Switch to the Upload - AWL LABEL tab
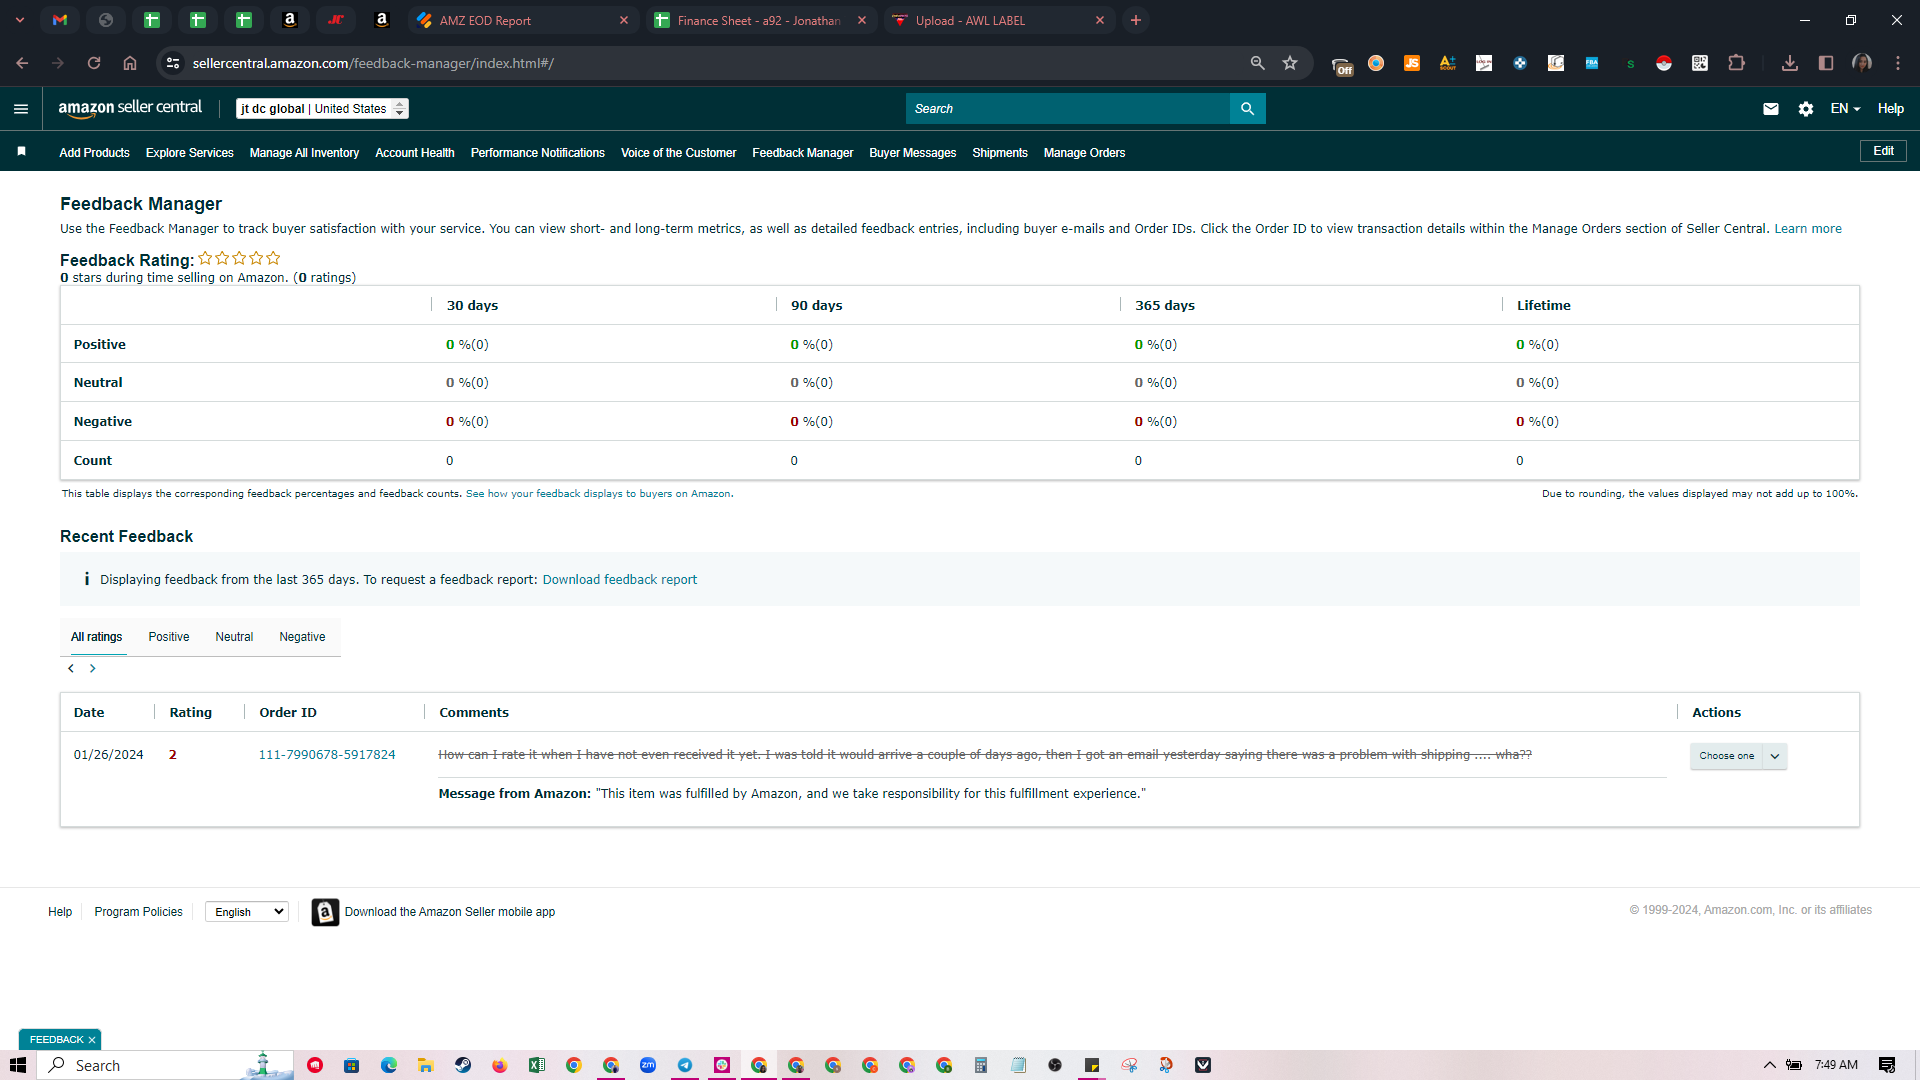This screenshot has width=1920, height=1080. coord(998,20)
